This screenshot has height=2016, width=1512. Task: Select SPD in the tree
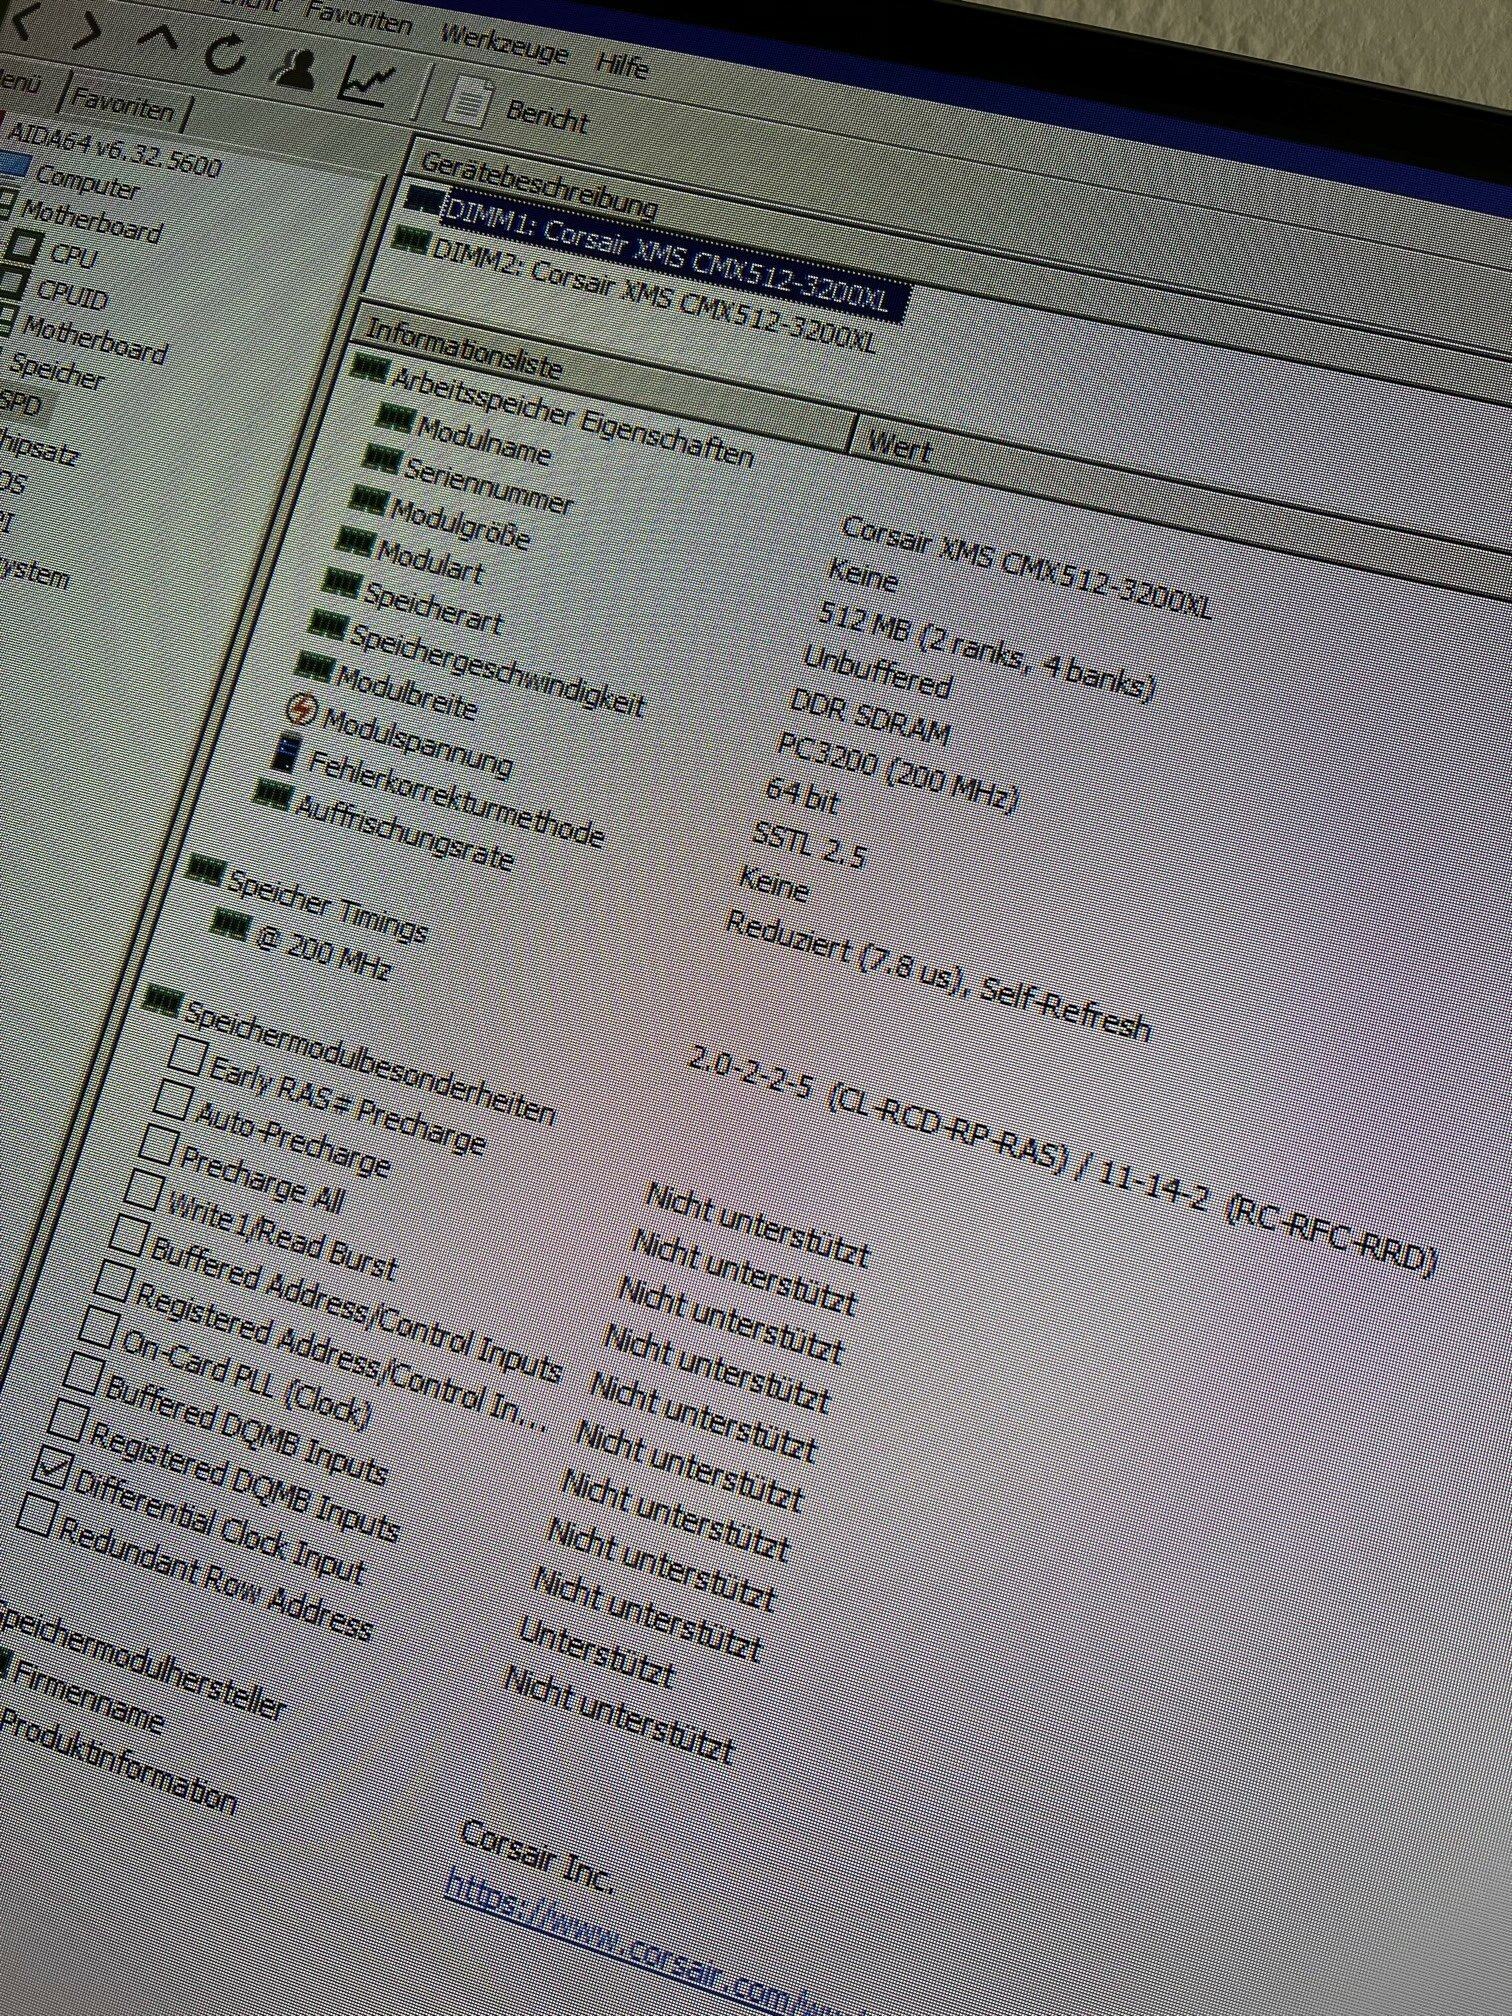(20, 403)
